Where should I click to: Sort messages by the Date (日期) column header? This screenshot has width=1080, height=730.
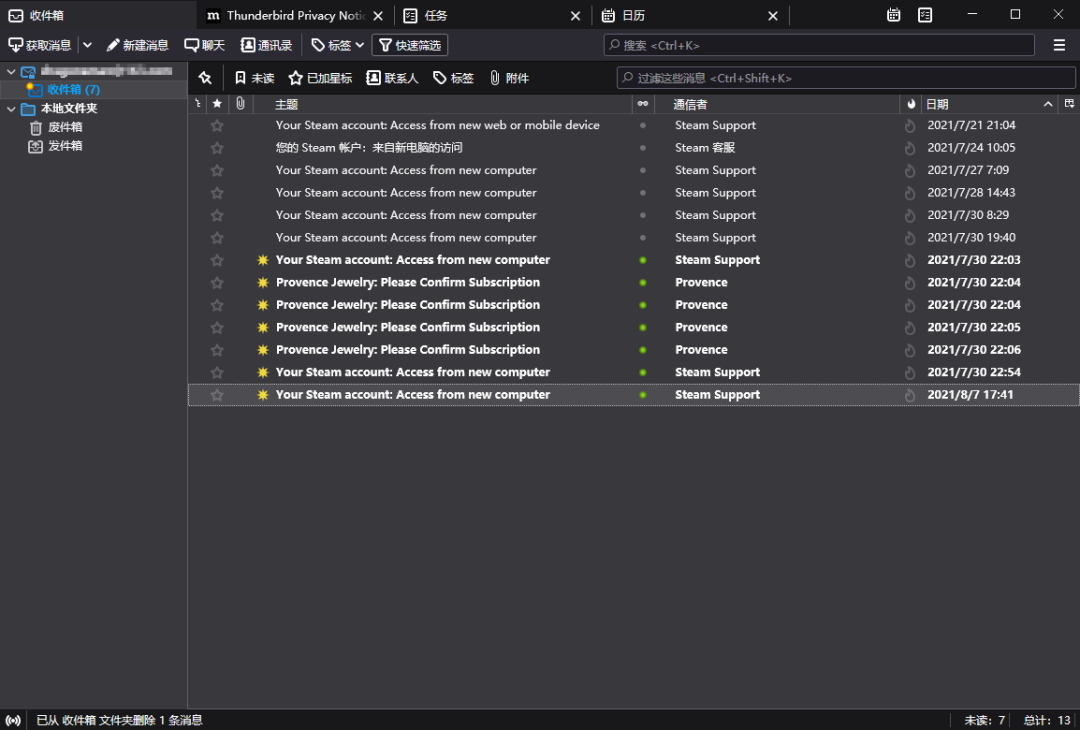pyautogui.click(x=980, y=104)
